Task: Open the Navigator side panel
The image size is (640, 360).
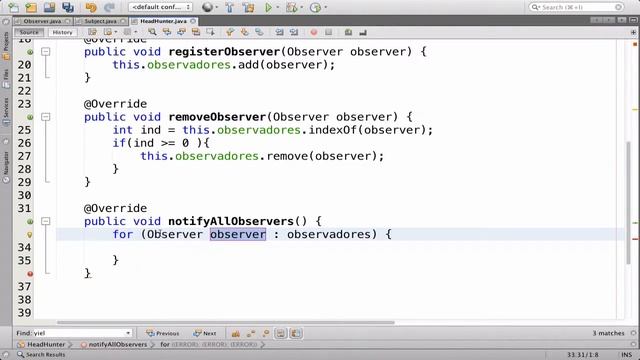Action: (x=6, y=167)
